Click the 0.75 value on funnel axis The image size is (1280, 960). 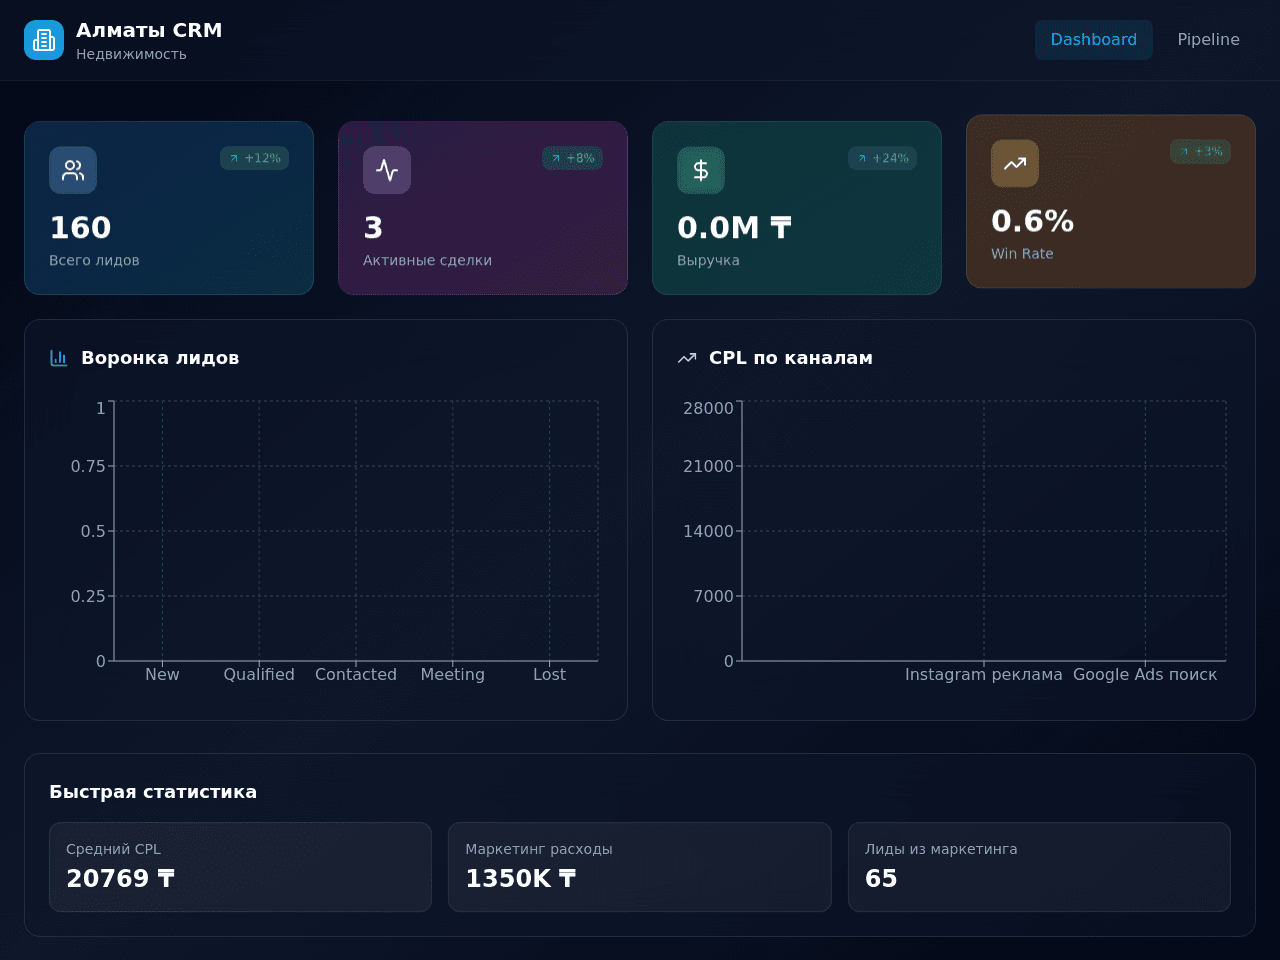[x=88, y=466]
